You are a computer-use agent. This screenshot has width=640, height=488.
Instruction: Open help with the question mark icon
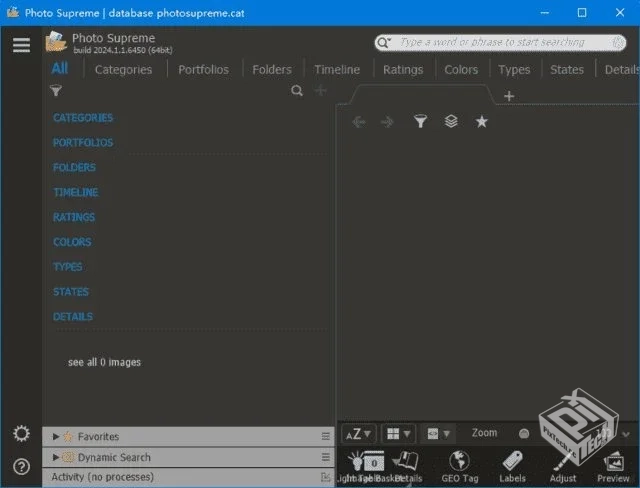pyautogui.click(x=21, y=466)
